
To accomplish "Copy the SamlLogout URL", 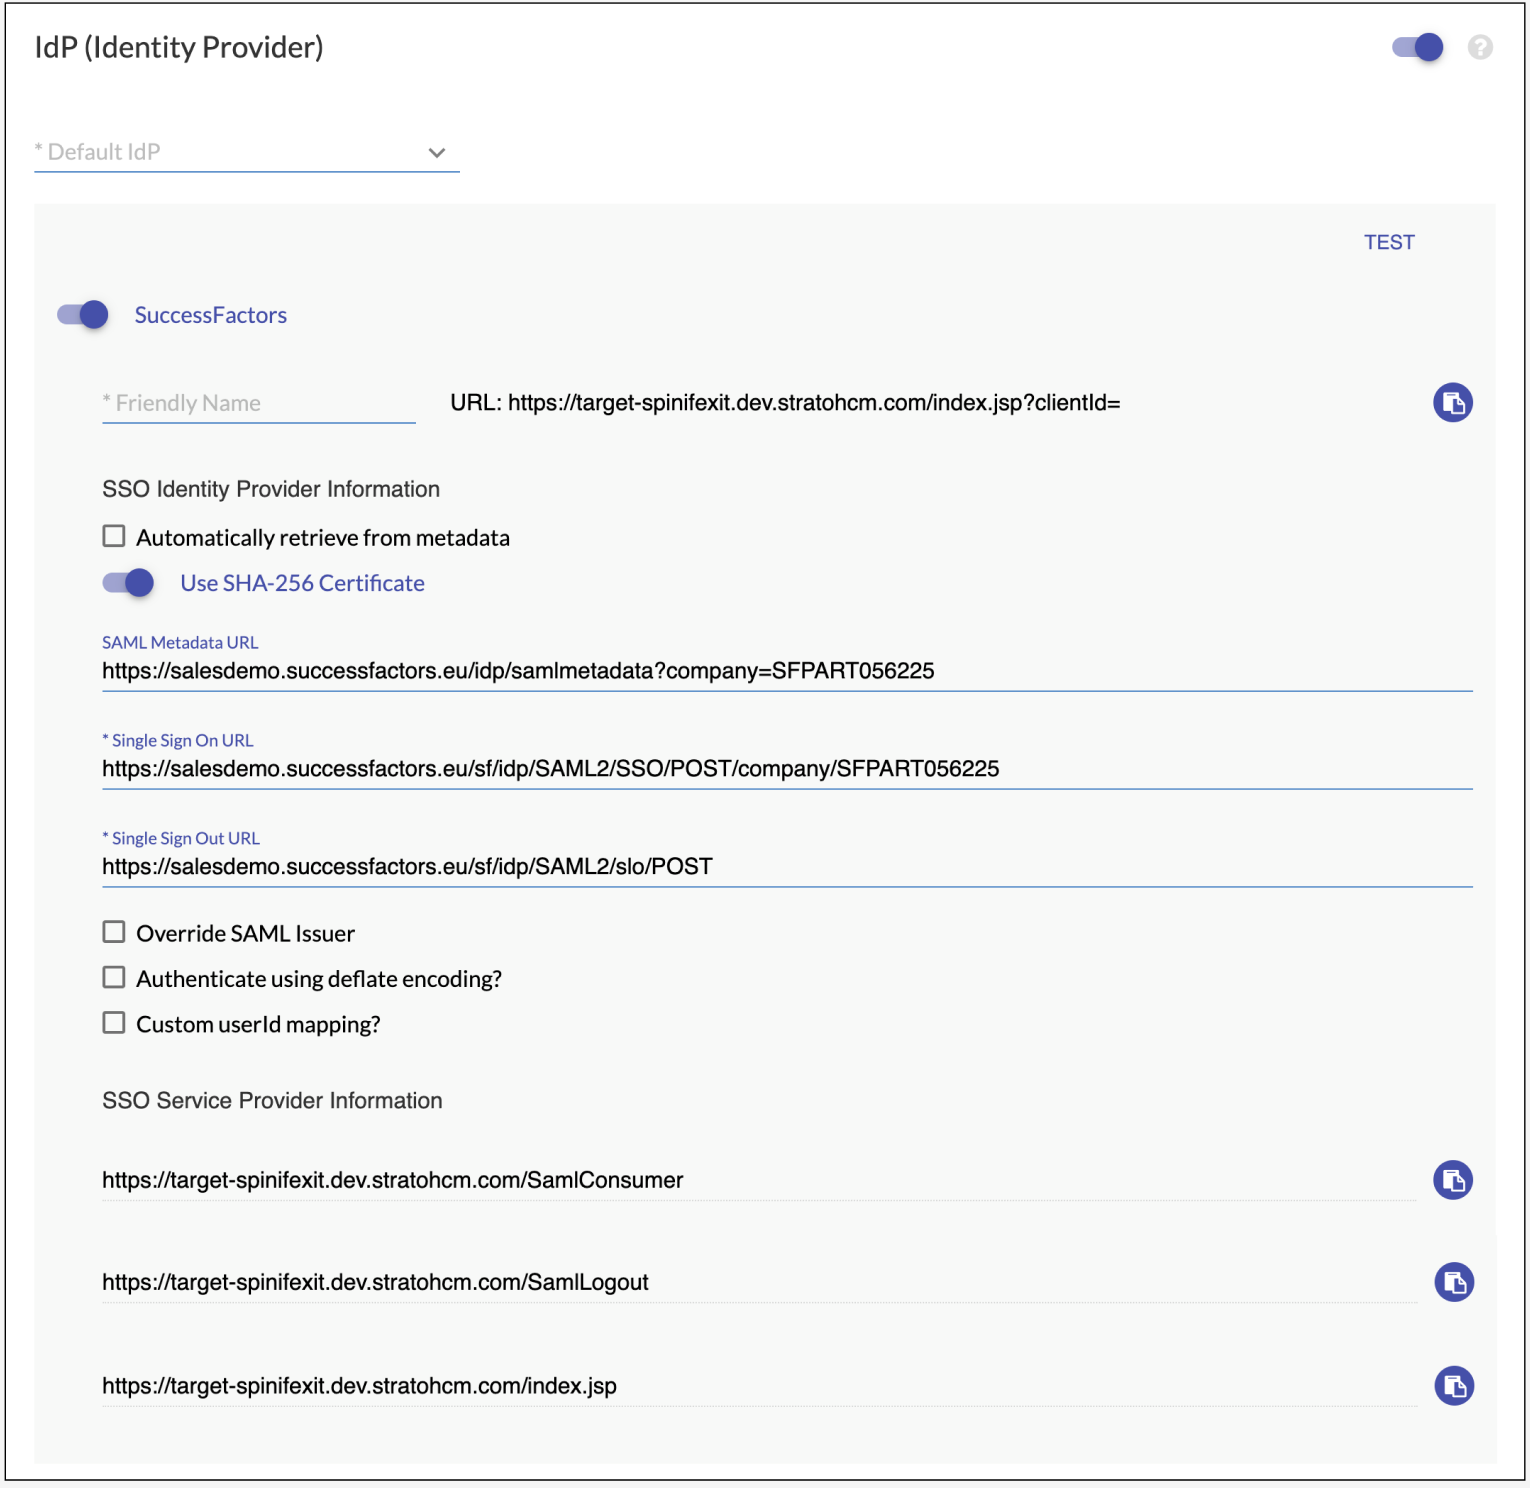I will point(1453,1282).
